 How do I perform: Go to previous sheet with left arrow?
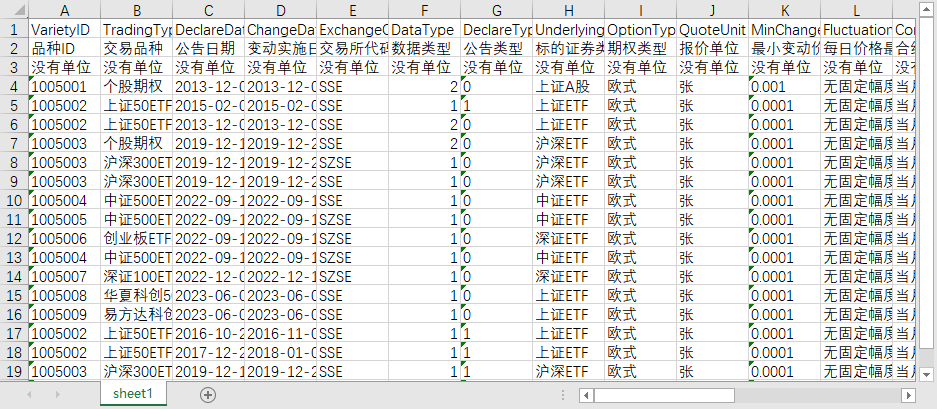click(x=29, y=395)
